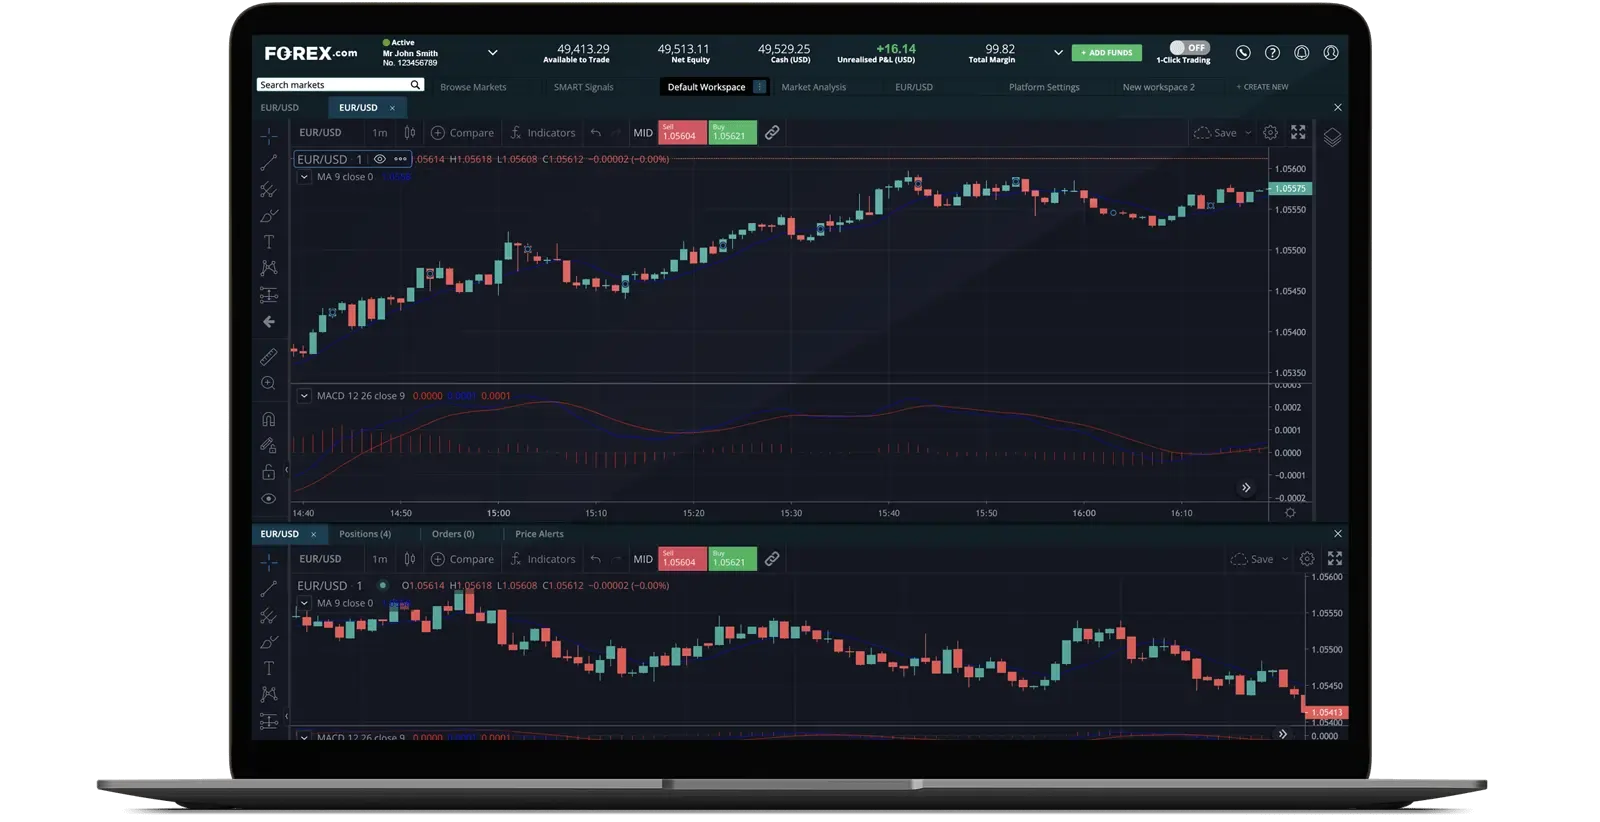Select the pattern tool in upper chart
The height and width of the screenshot is (822, 1600).
268,268
